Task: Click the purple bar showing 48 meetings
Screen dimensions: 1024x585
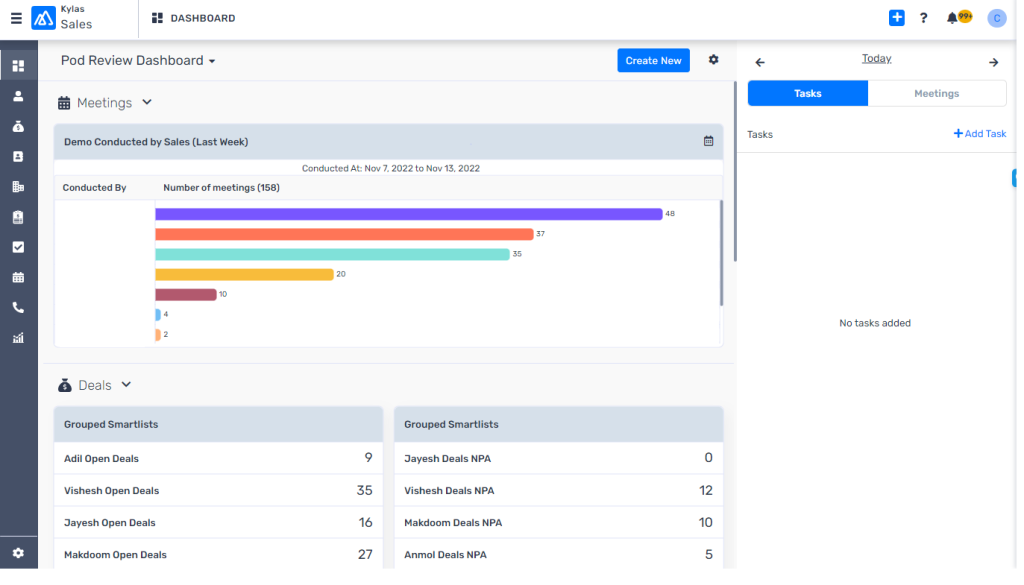Action: tap(408, 214)
